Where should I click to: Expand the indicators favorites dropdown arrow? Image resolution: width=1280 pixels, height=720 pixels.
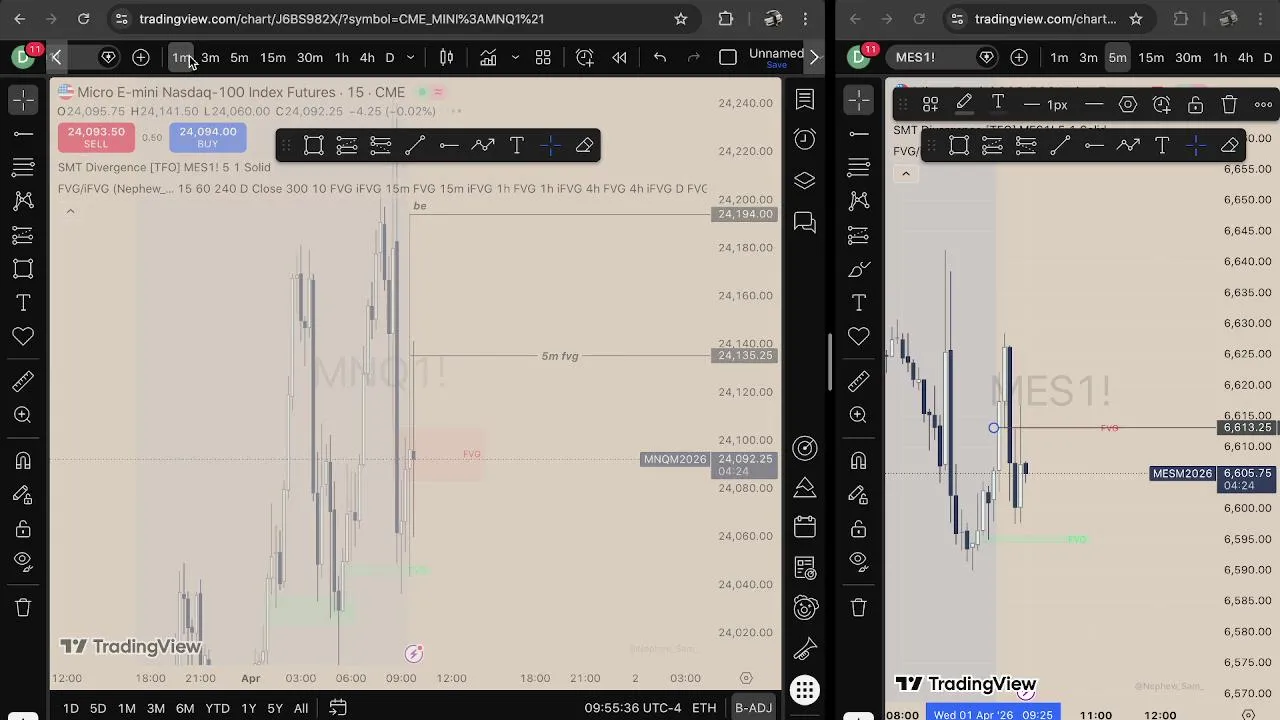515,58
